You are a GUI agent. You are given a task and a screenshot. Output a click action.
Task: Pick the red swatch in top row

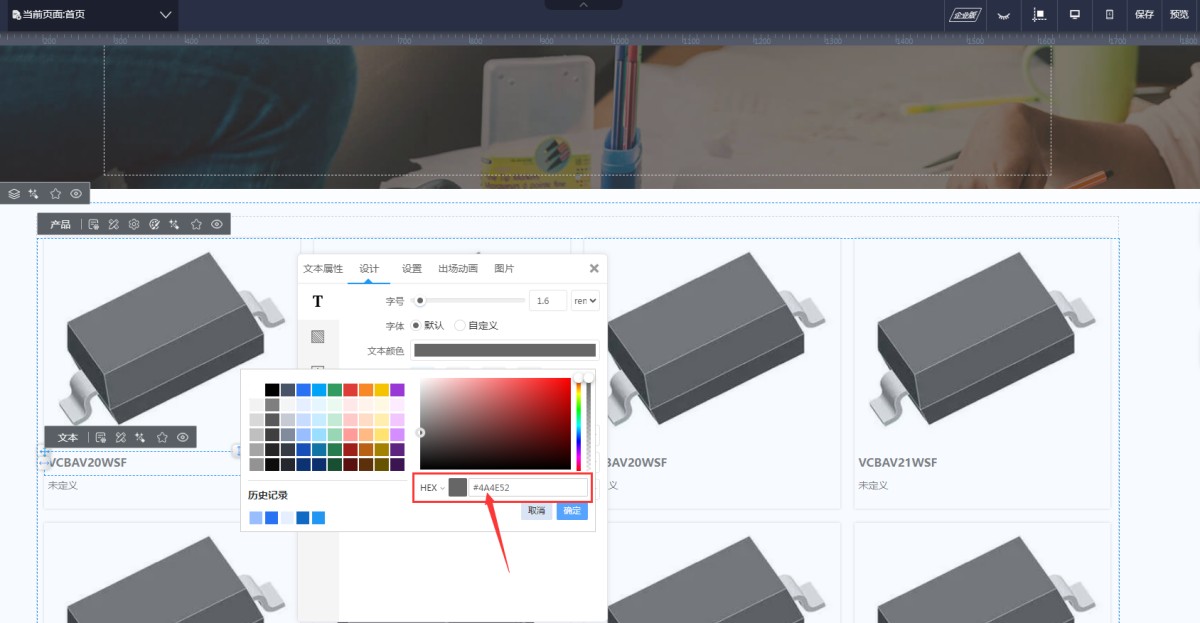tap(350, 390)
